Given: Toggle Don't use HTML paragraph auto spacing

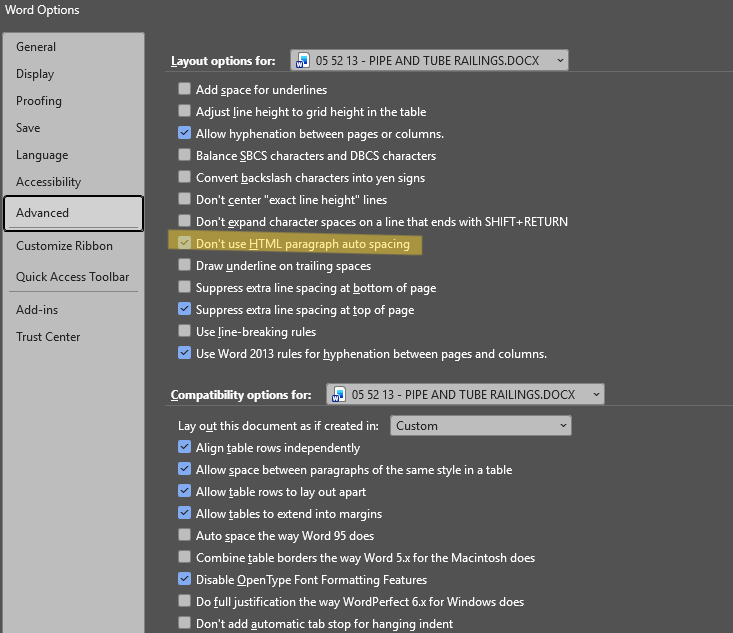Looking at the screenshot, I should [184, 243].
